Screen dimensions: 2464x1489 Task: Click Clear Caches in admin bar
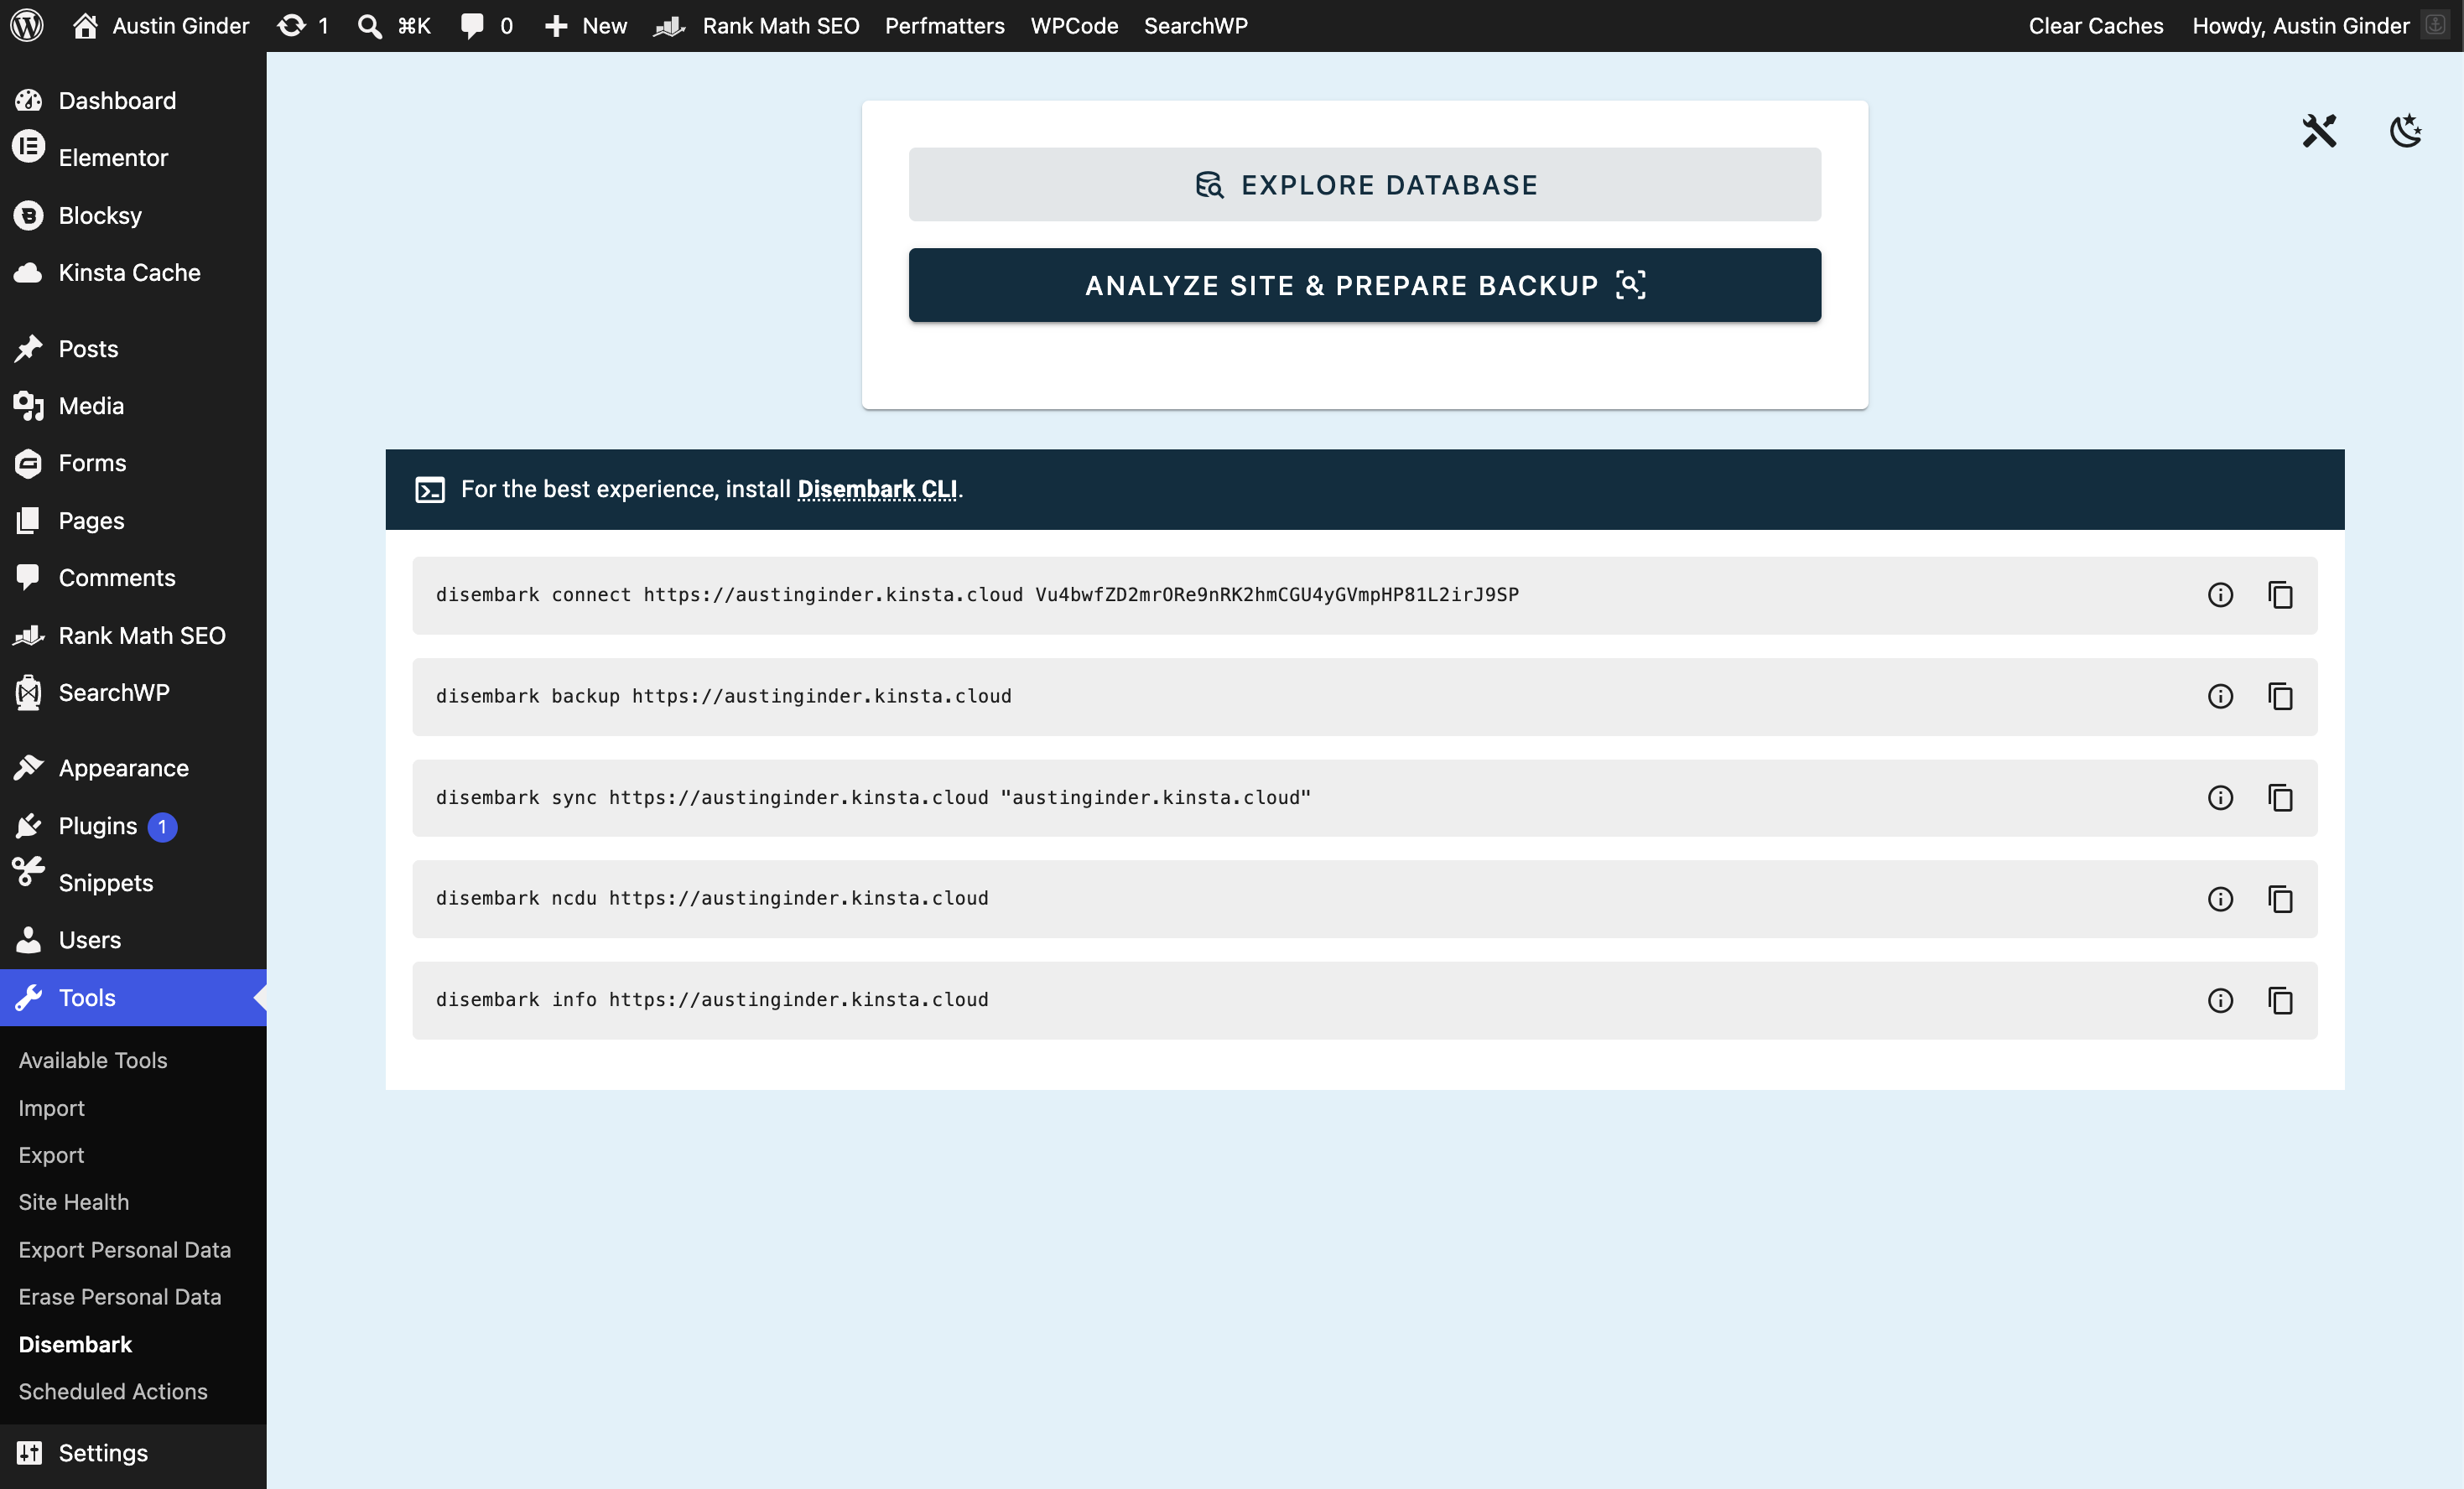click(2096, 25)
